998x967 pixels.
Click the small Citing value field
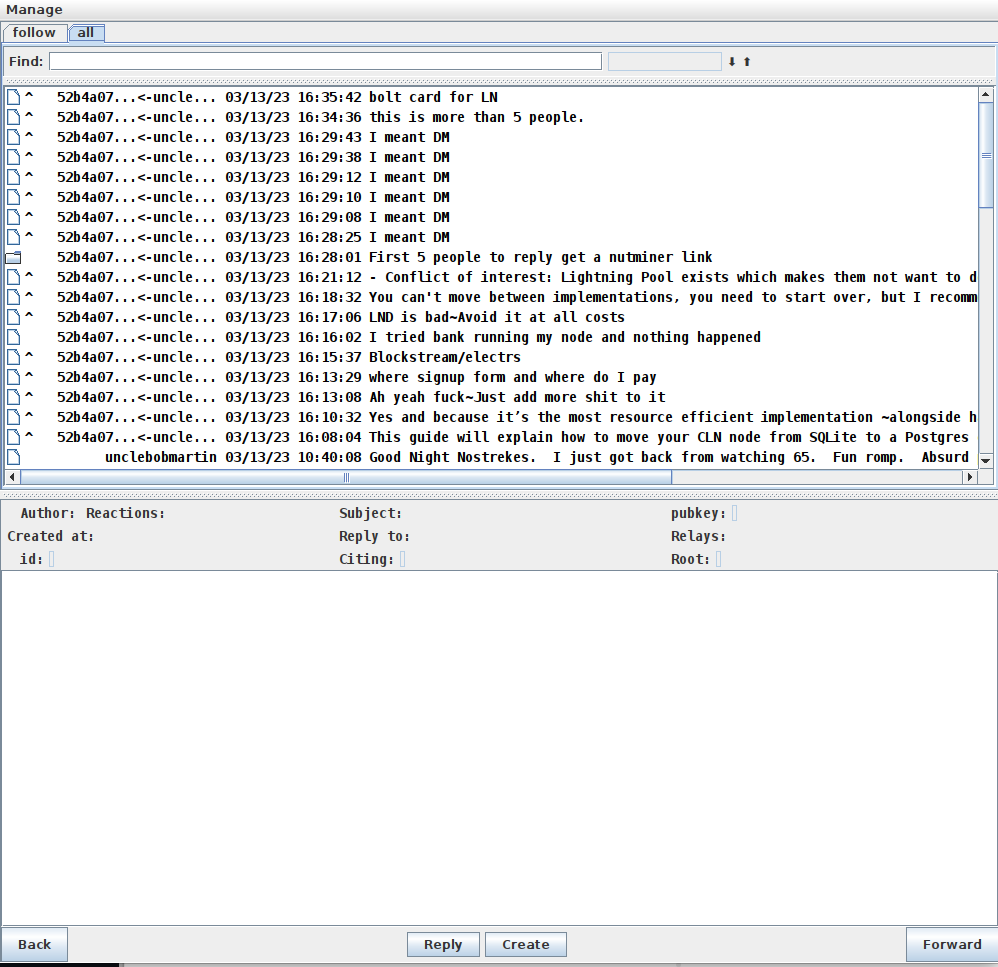pyautogui.click(x=403, y=559)
